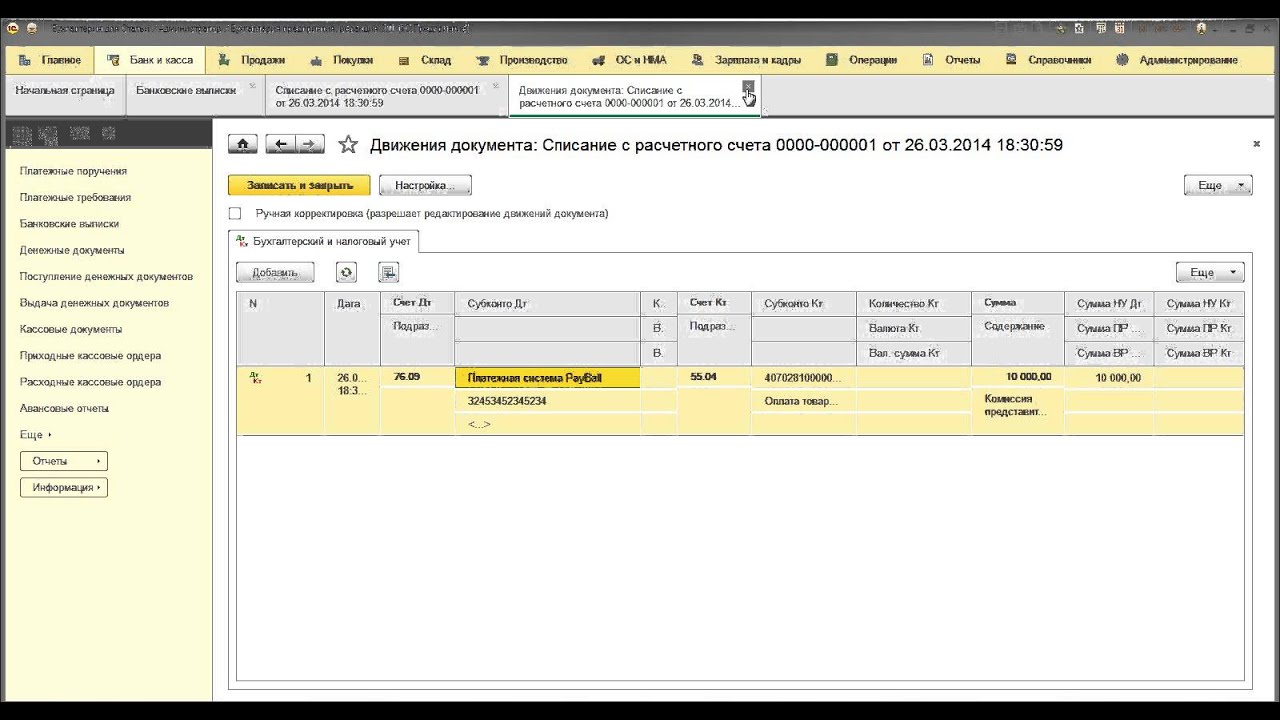Viewport: 1280px width, 720px height.
Task: Close the form with the x
Action: (1257, 144)
